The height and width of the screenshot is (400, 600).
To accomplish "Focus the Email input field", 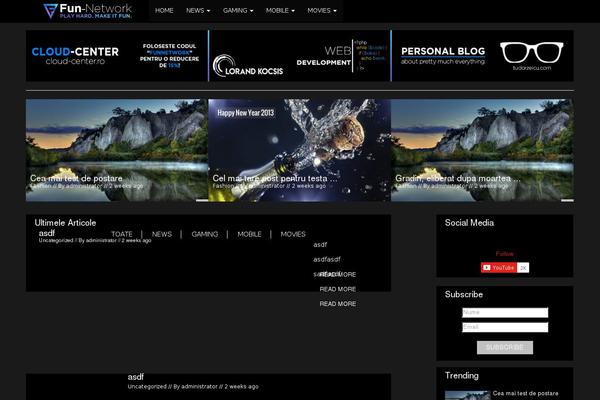I will coord(505,327).
